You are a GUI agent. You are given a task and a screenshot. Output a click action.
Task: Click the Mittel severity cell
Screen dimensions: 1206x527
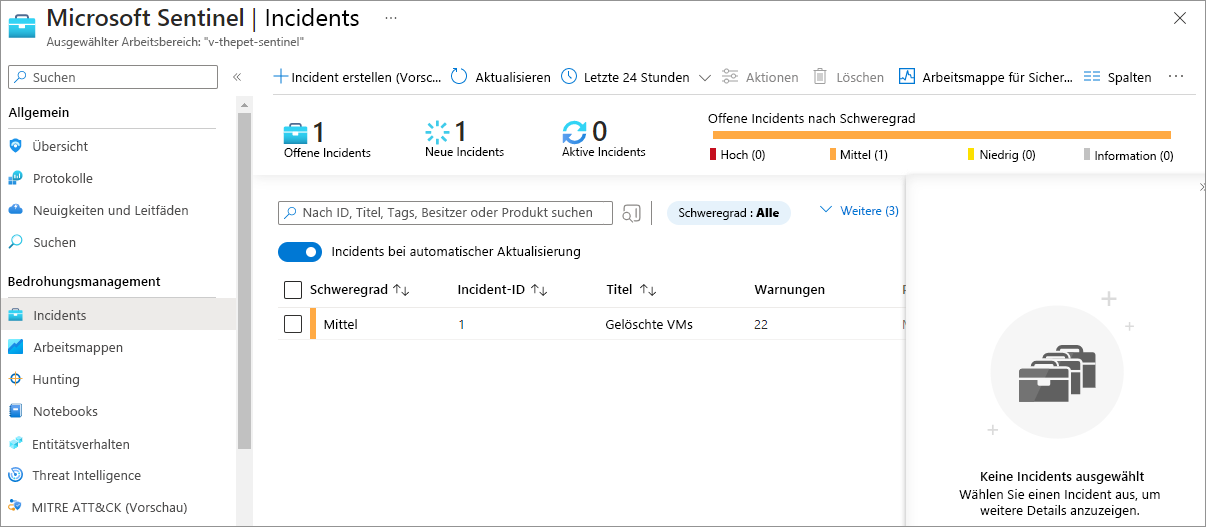tap(341, 325)
